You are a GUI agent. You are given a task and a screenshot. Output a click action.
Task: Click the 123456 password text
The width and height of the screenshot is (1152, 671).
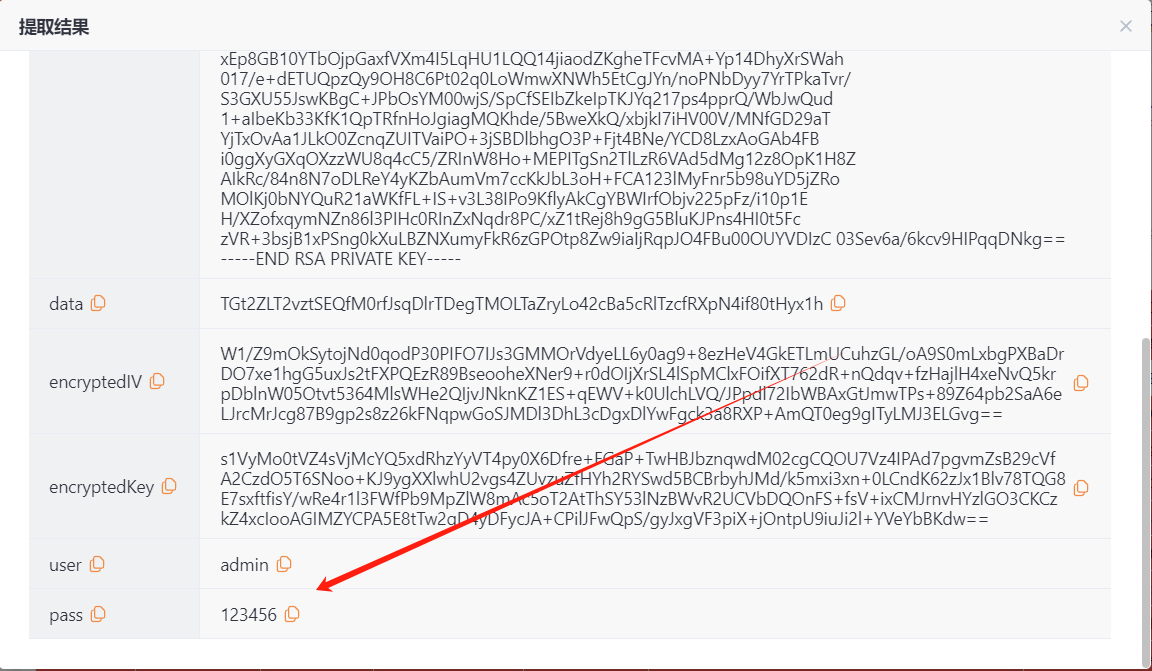248,614
